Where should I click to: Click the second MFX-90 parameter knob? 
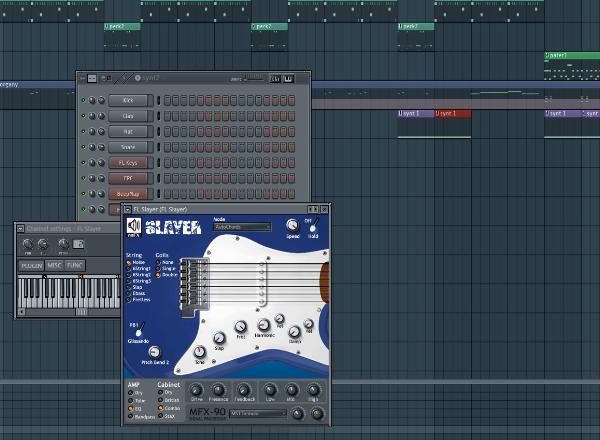pos(317,413)
